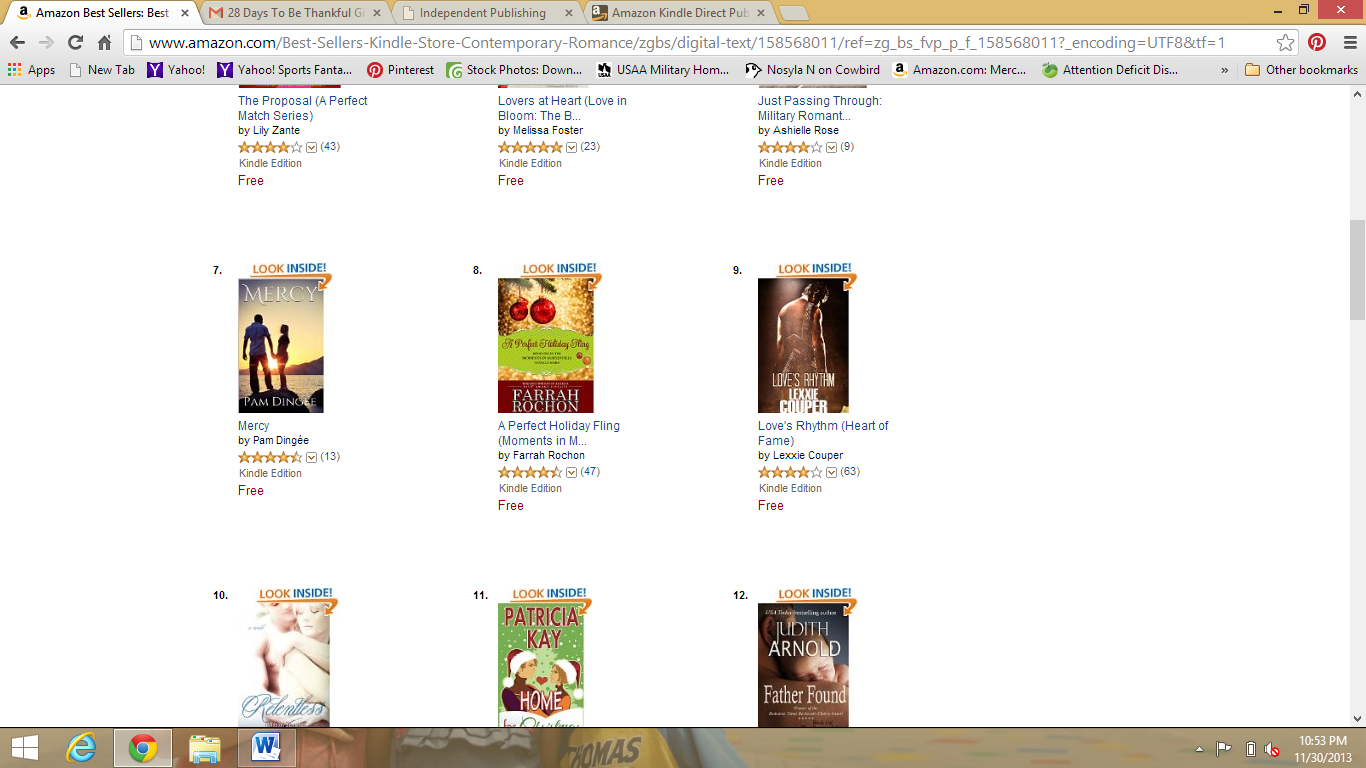Bookmark this page with the star icon

(x=1286, y=42)
